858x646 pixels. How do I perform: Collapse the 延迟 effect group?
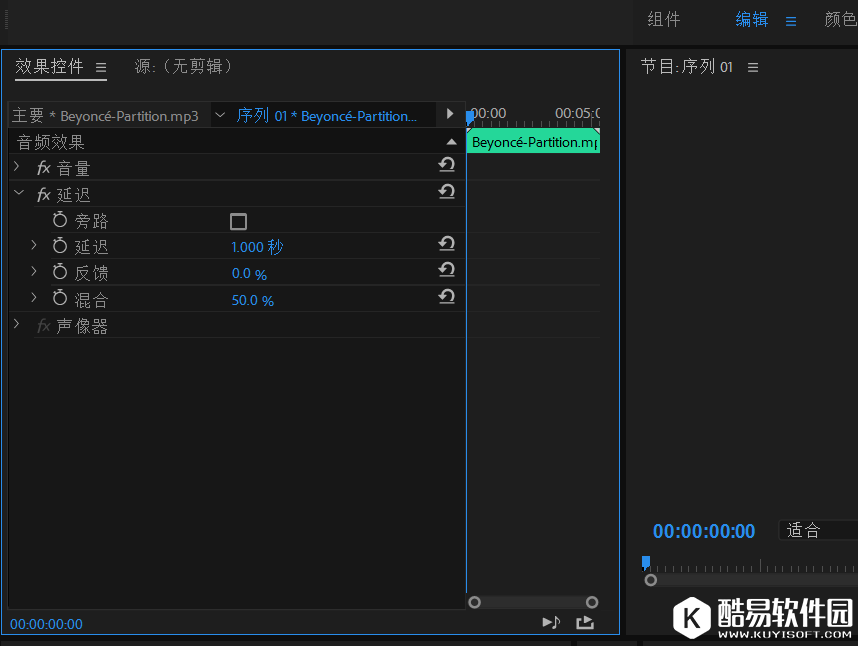click(x=18, y=194)
